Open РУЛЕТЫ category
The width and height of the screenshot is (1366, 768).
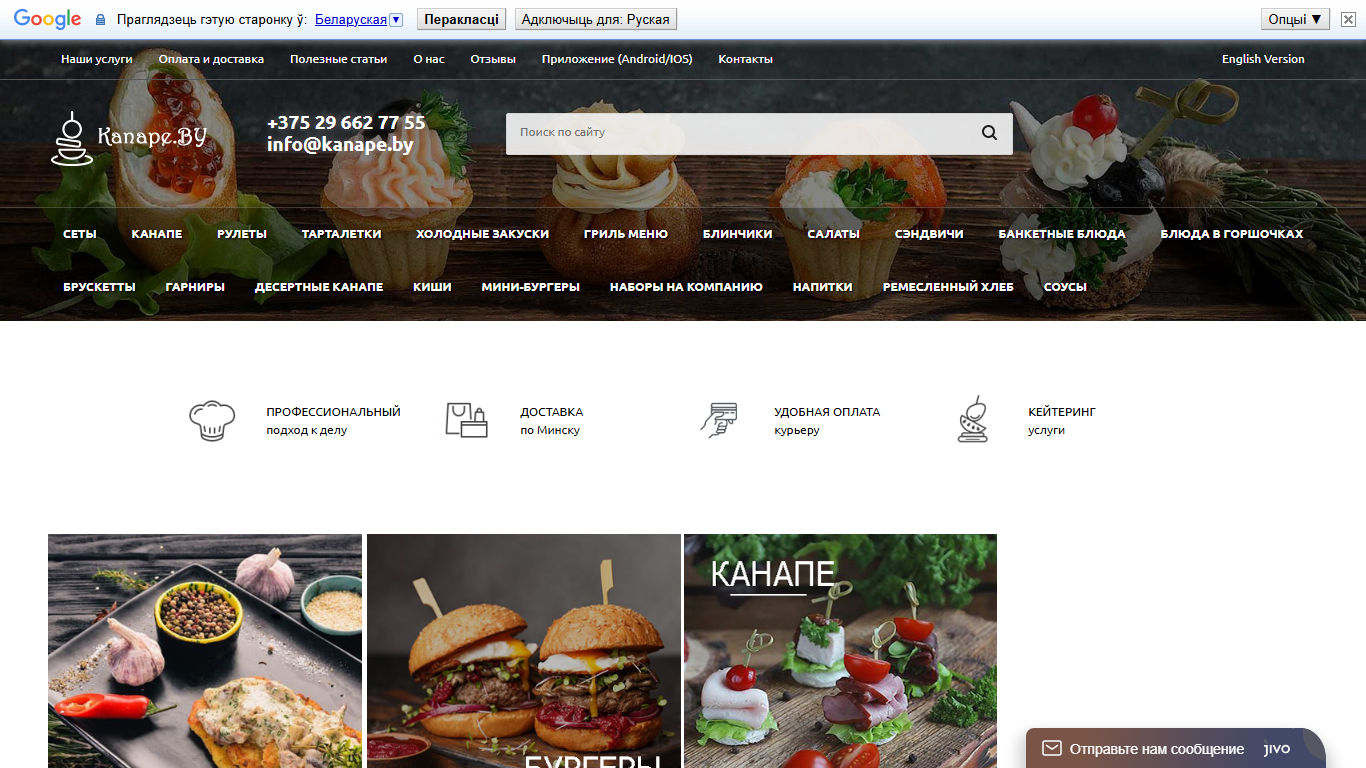point(242,234)
